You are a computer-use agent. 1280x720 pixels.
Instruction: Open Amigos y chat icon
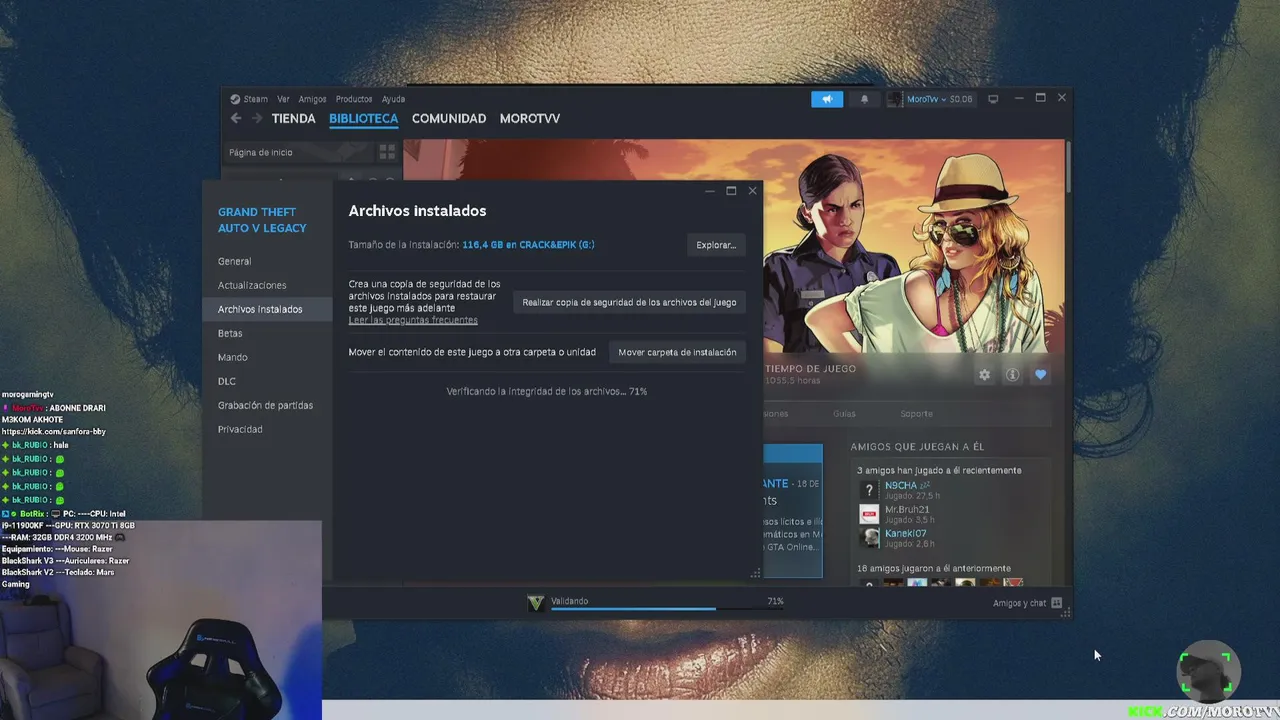tap(1056, 603)
